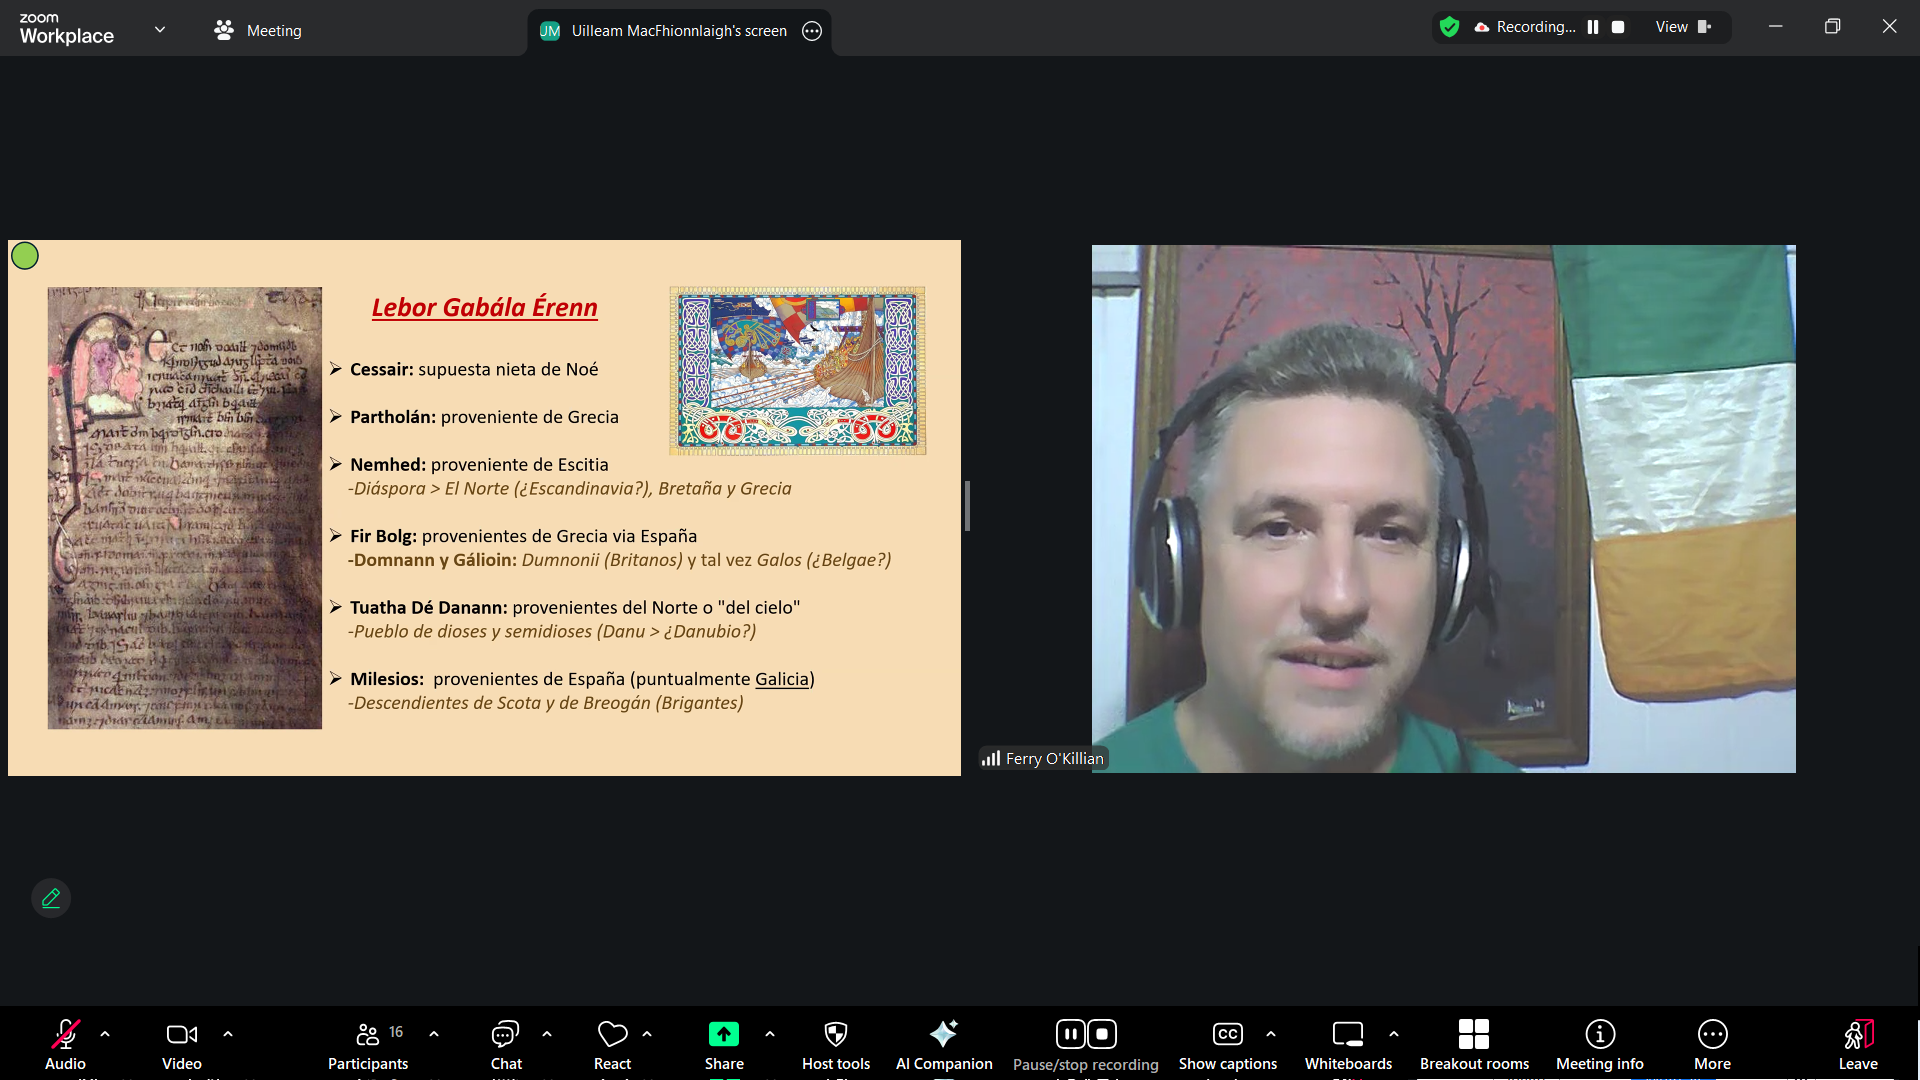Image resolution: width=1920 pixels, height=1080 pixels.
Task: Open Host tools shield menu
Action: [836, 1043]
